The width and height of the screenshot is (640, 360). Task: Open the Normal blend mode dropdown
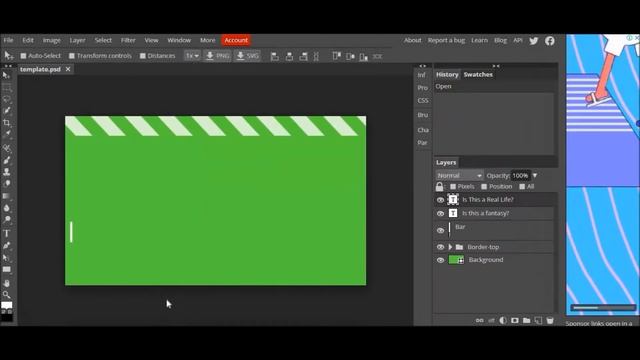(x=459, y=176)
